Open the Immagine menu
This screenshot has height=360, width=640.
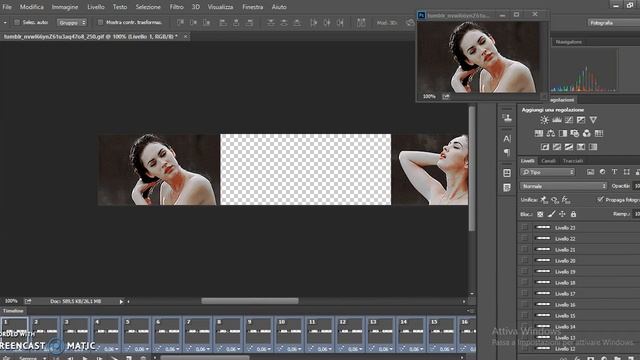64,7
